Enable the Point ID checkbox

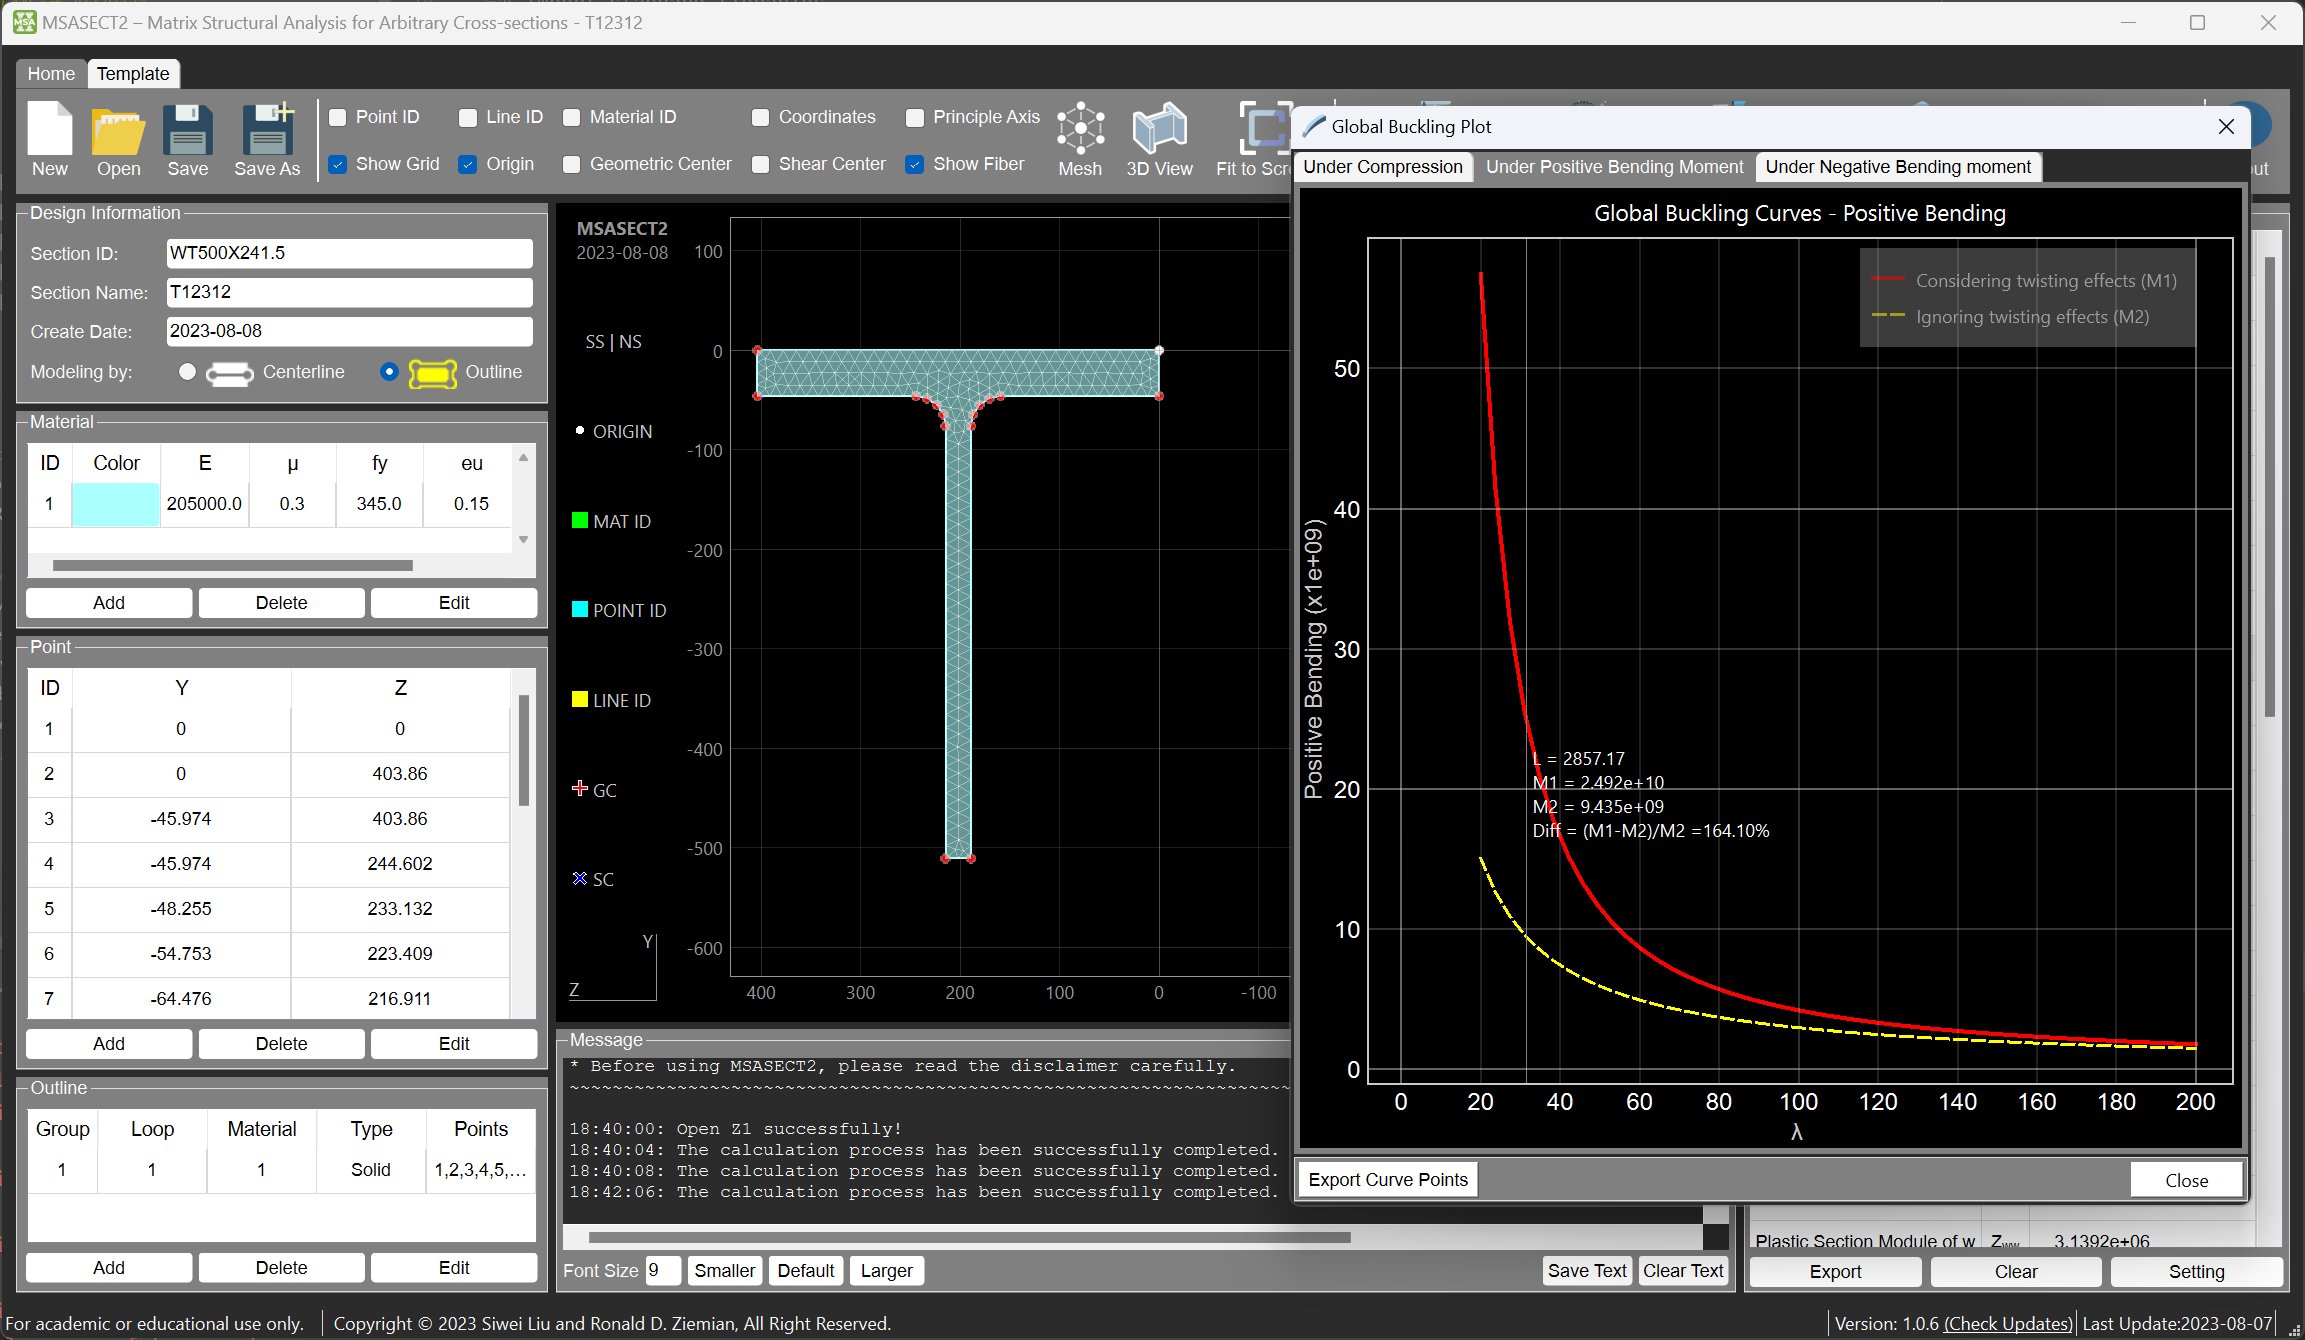pos(338,118)
